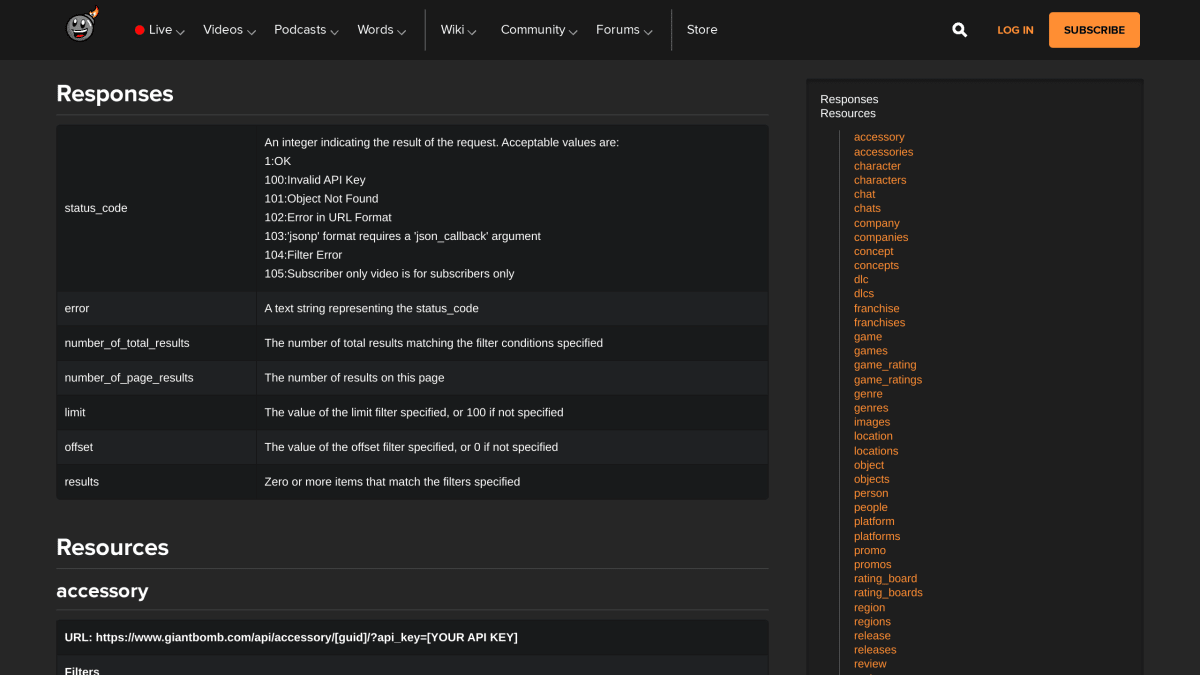The width and height of the screenshot is (1200, 675).
Task: Open the accessory sidebar link
Action: [x=879, y=137]
